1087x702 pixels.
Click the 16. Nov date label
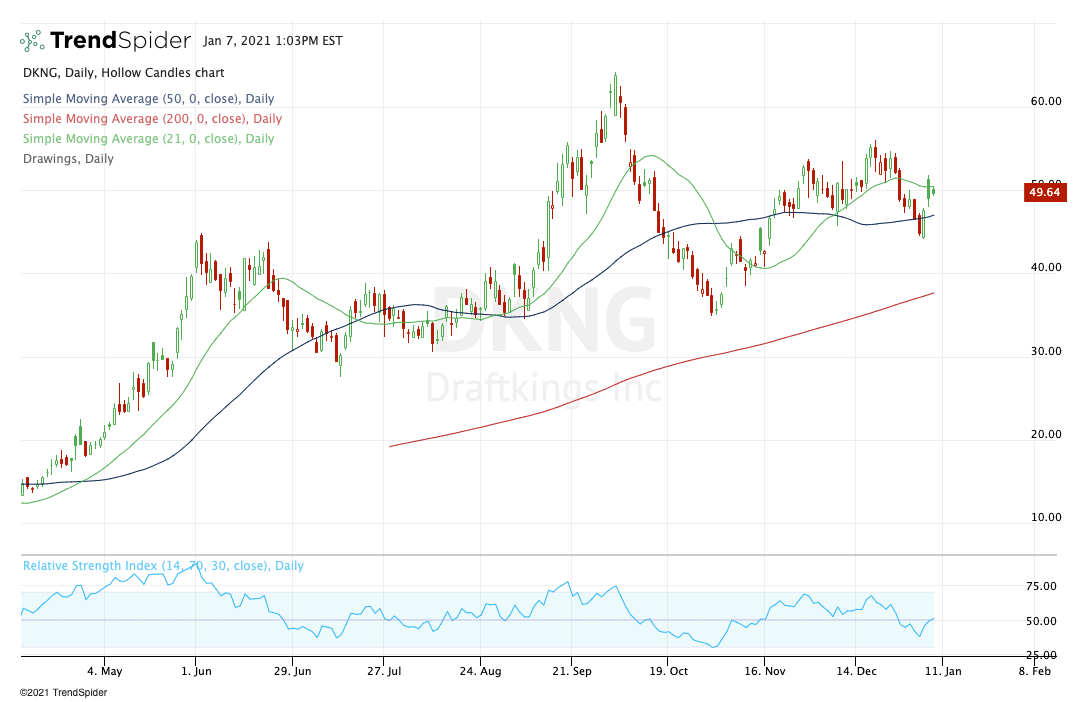(765, 671)
